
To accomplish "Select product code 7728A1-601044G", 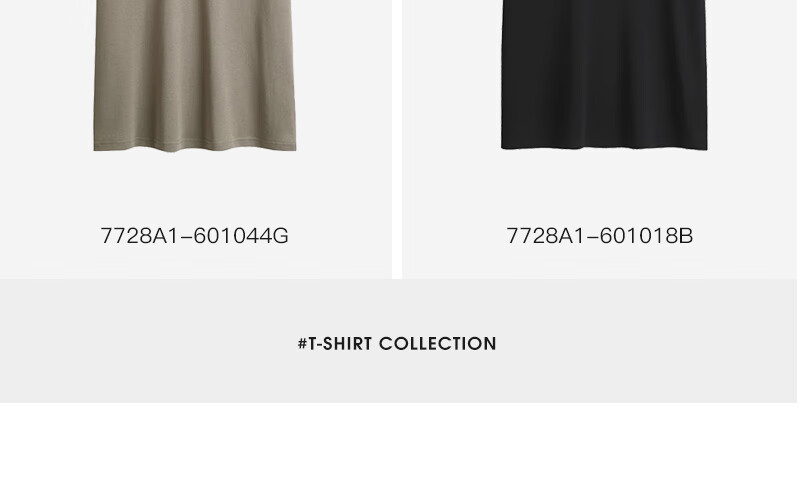I will [194, 236].
